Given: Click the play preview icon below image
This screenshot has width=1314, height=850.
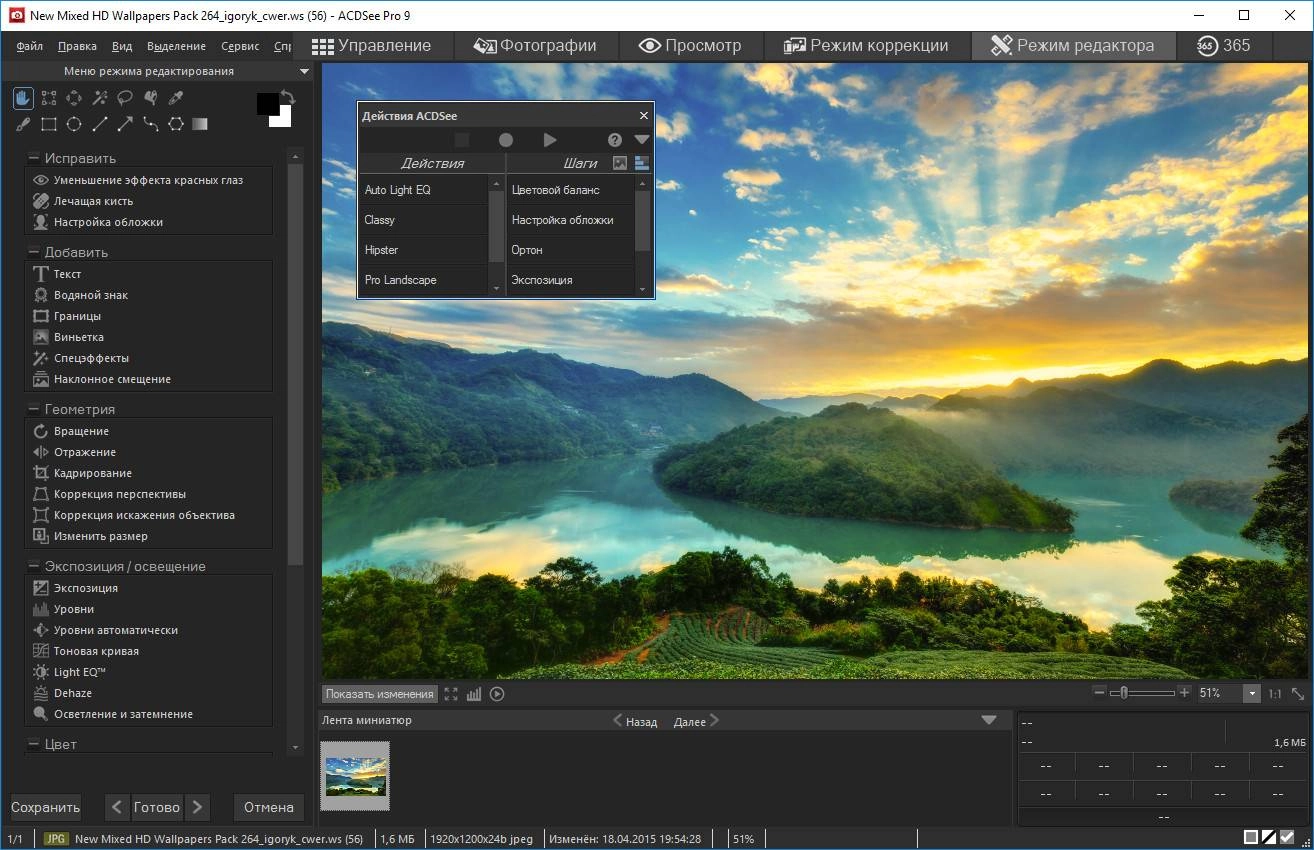Looking at the screenshot, I should [x=497, y=694].
